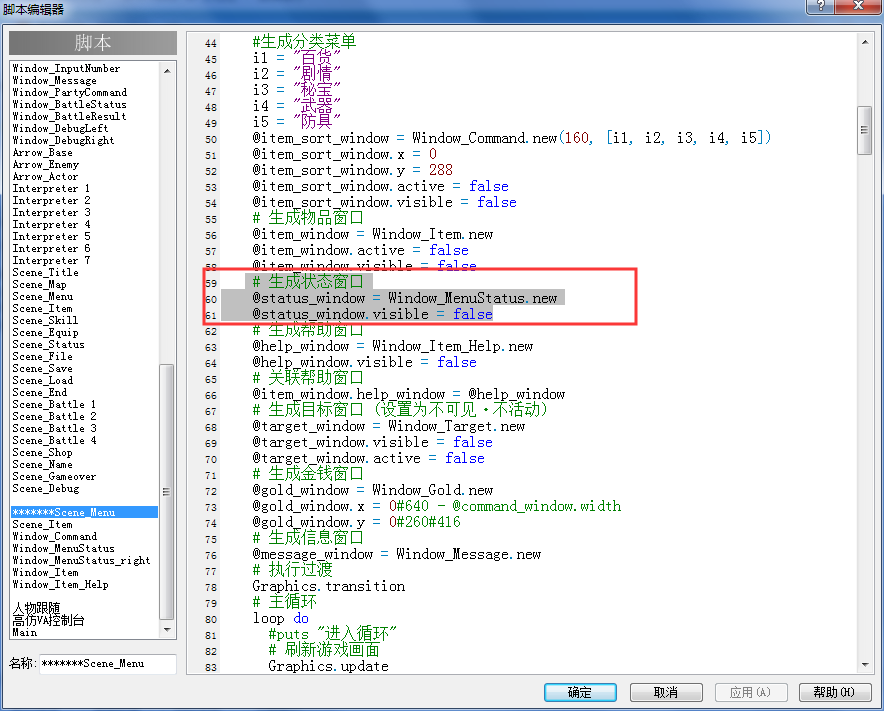Click script list scrollbar down arrow

(167, 629)
